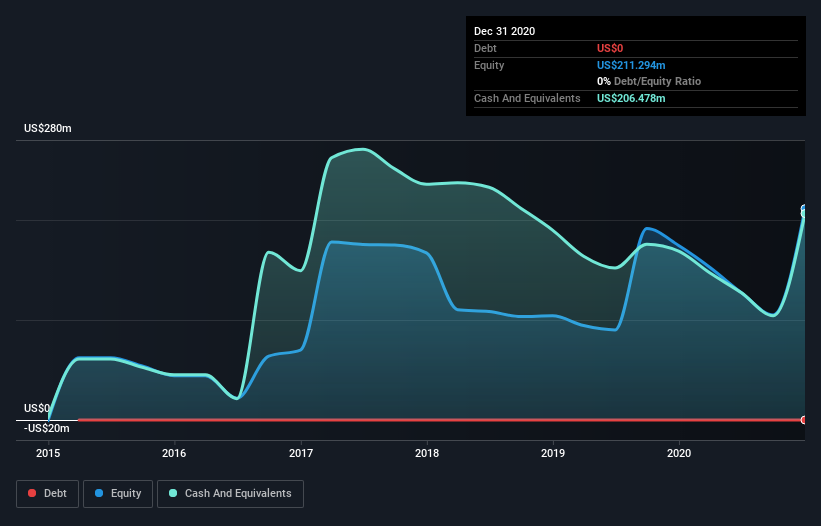
Task: Click the US$206.478m cash value
Action: point(631,98)
